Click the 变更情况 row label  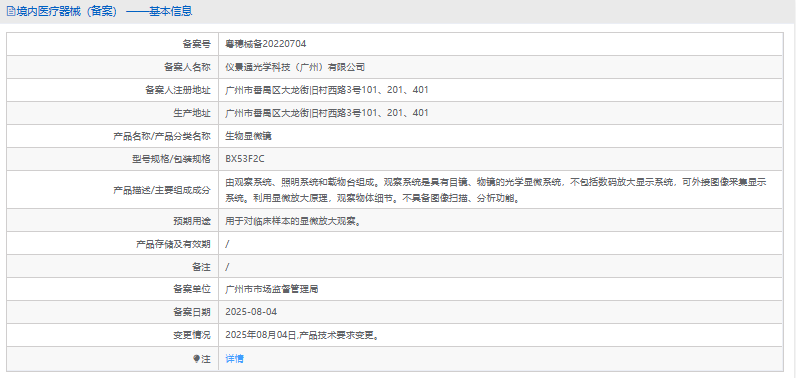[192, 335]
